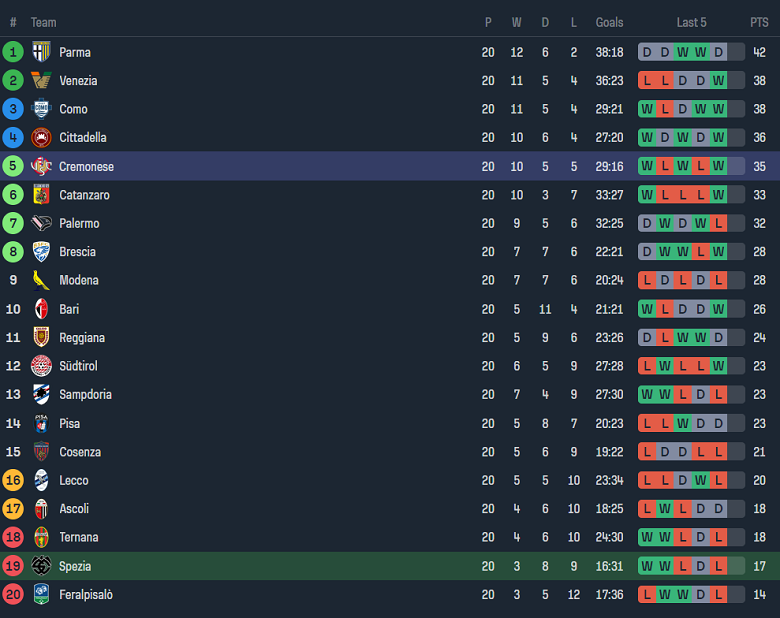
Task: Click the Venezia team logo
Action: click(41, 81)
